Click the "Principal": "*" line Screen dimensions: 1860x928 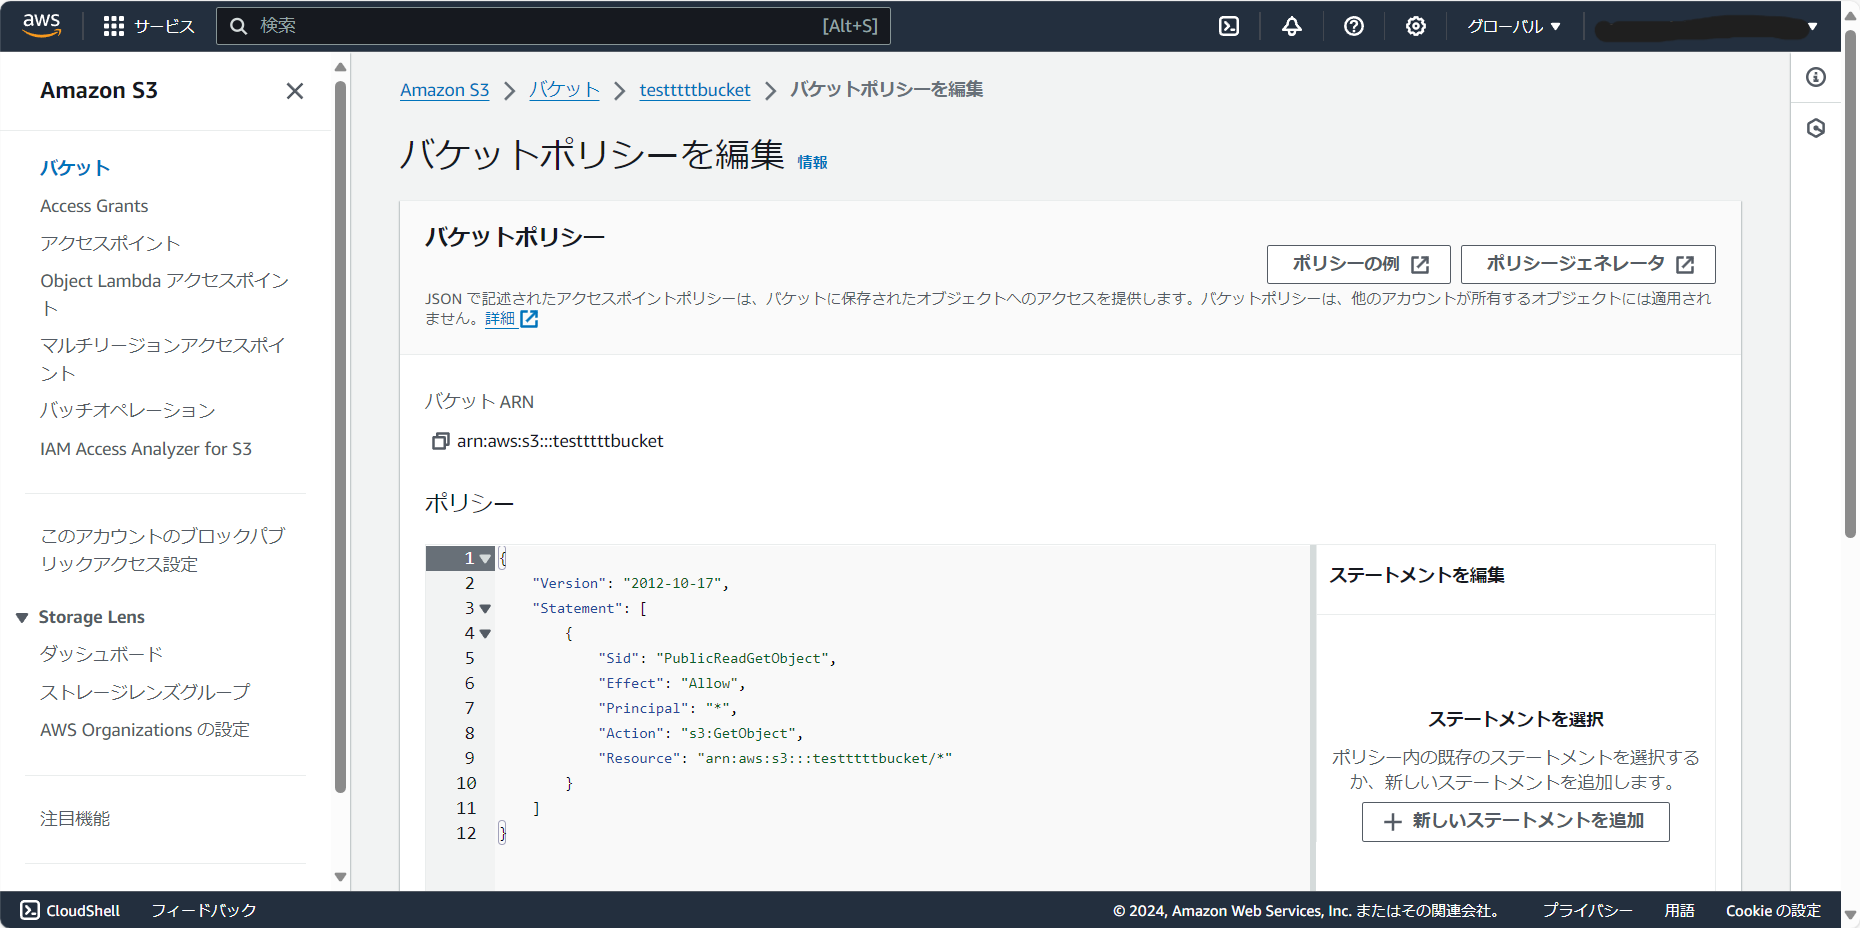point(668,709)
